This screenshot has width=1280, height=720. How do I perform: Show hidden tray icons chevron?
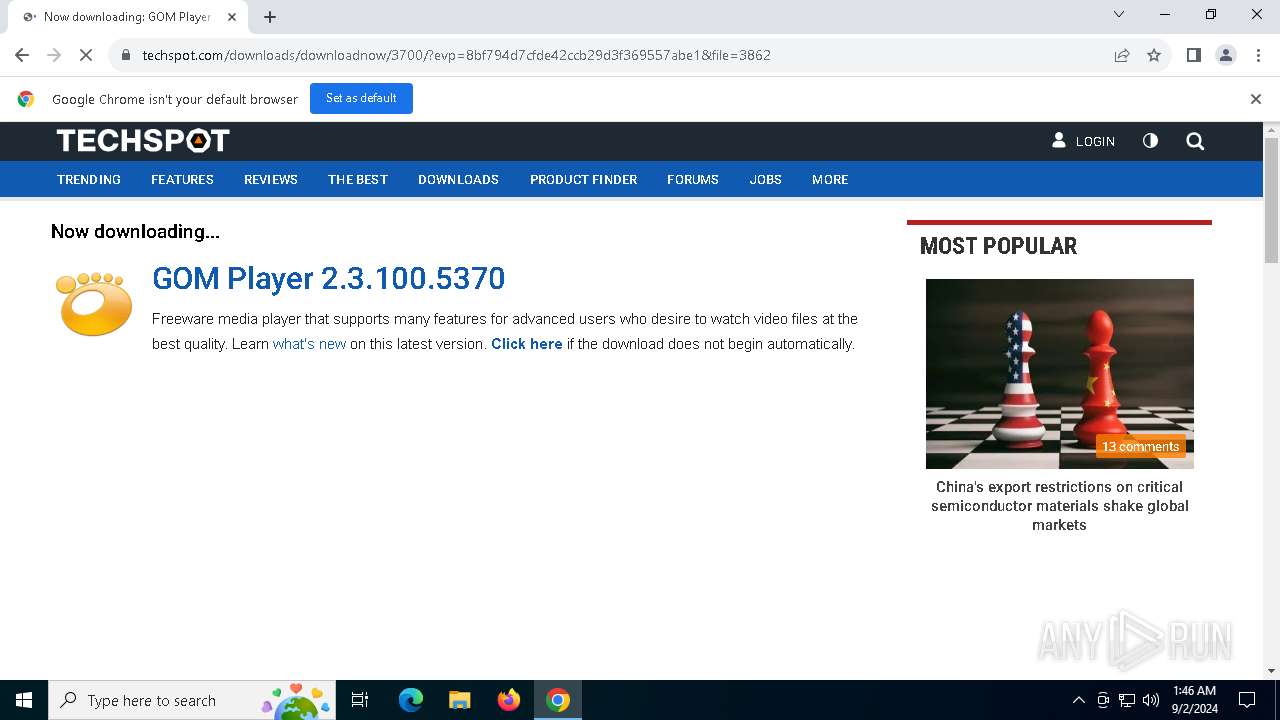(1078, 700)
